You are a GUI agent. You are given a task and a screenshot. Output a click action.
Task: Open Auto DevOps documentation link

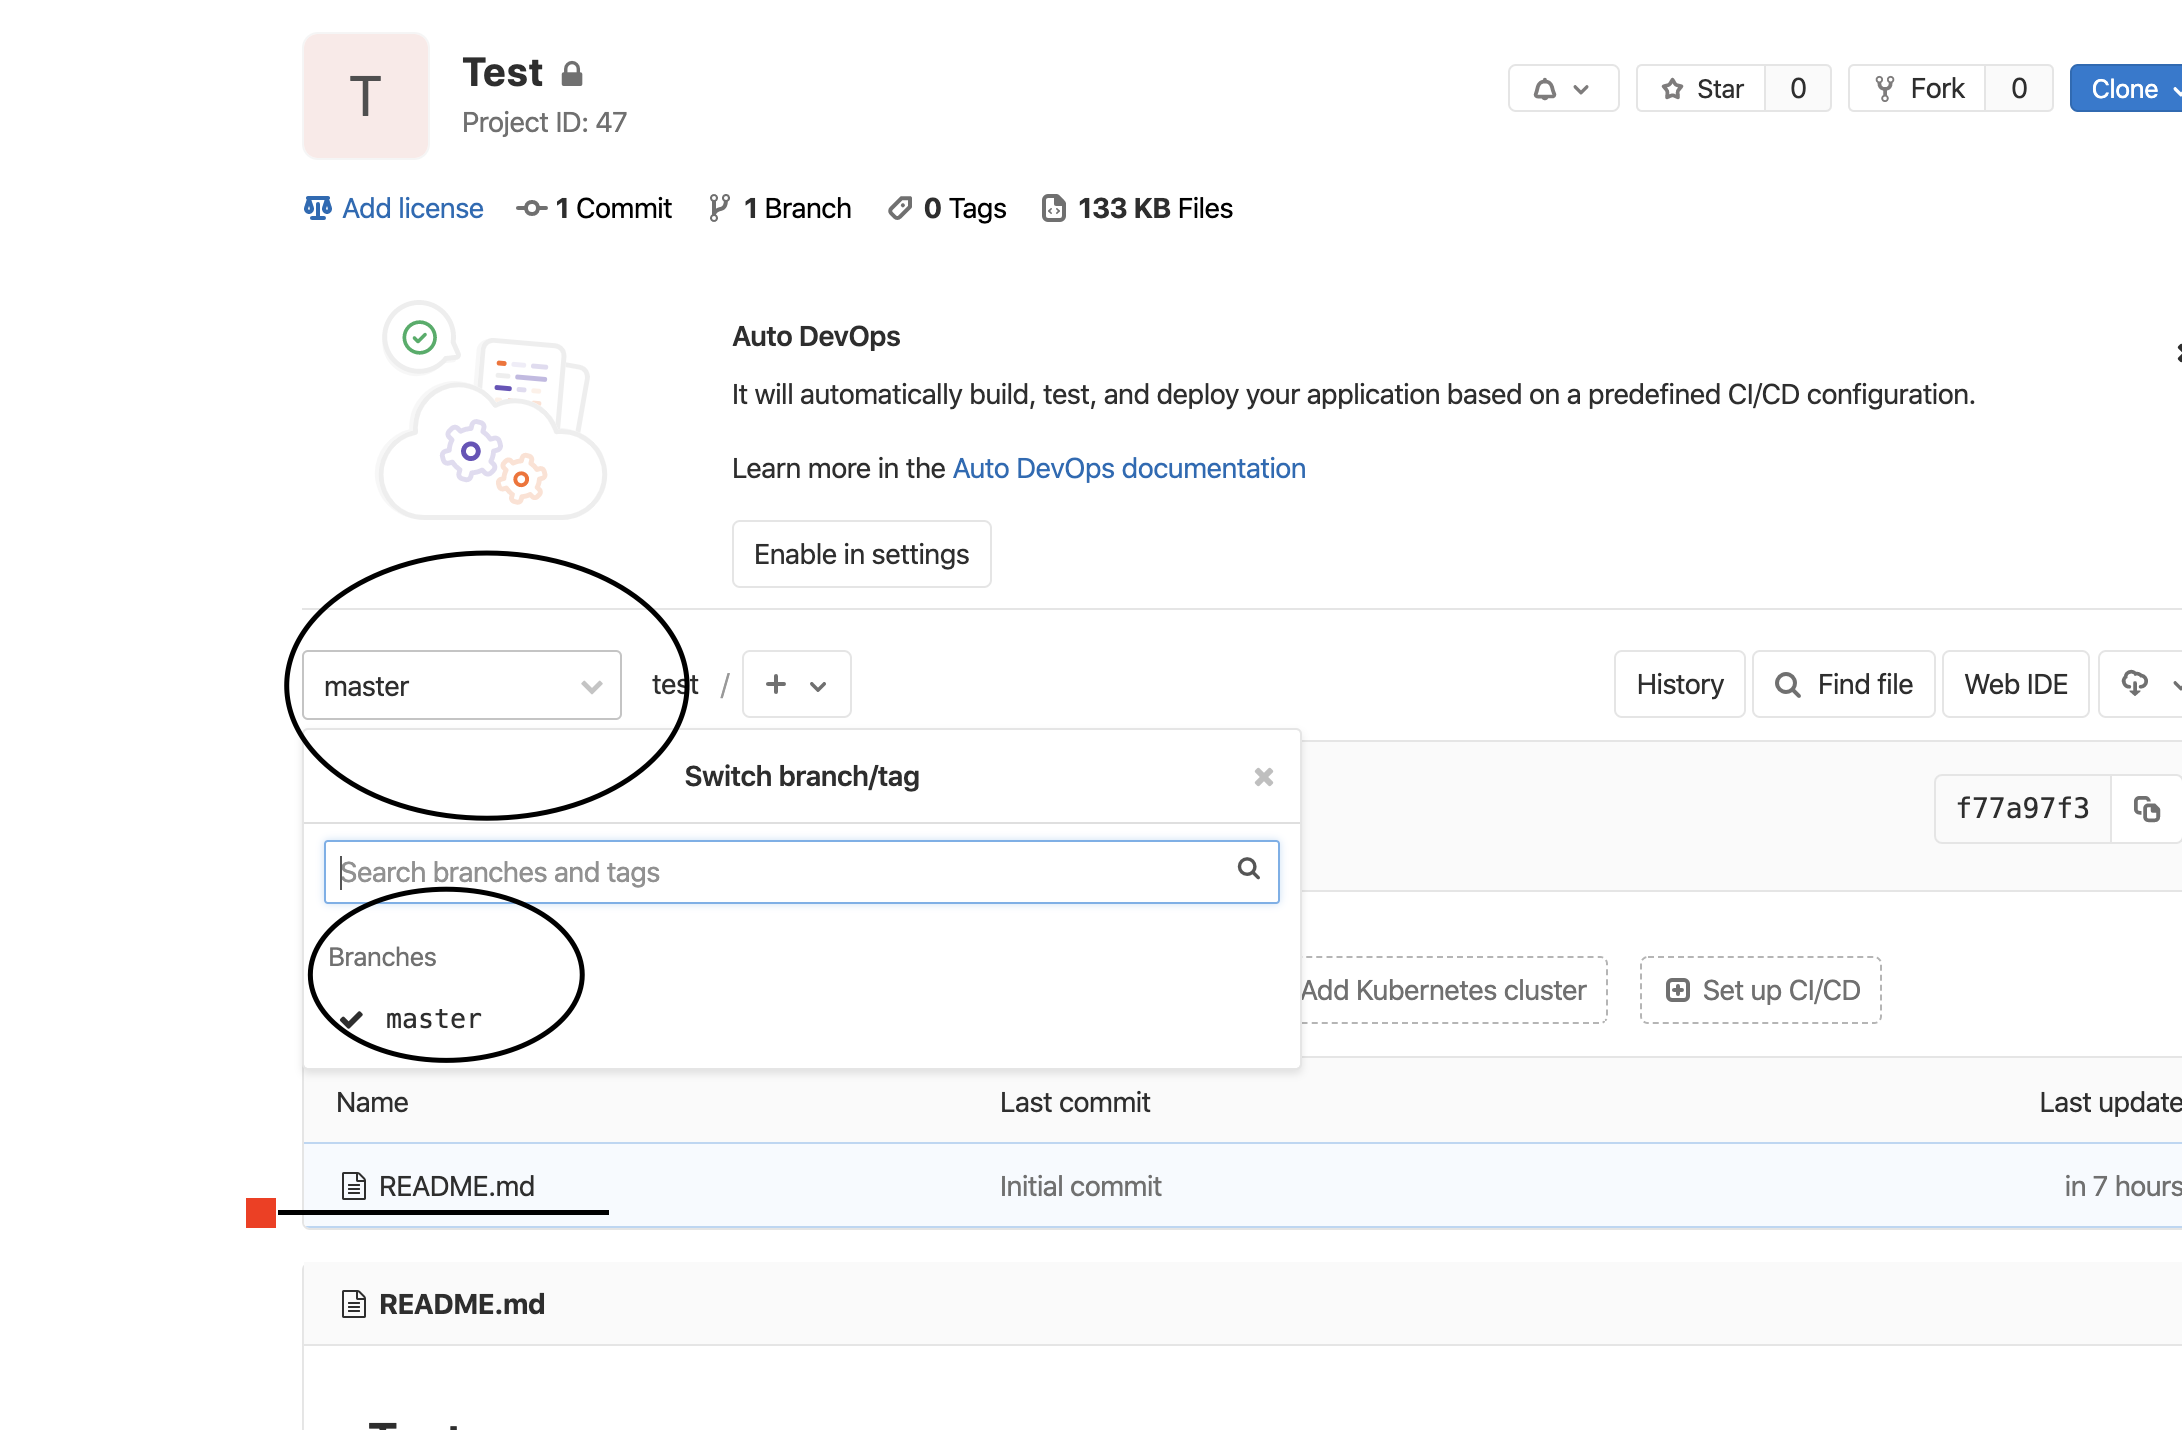tap(1129, 468)
